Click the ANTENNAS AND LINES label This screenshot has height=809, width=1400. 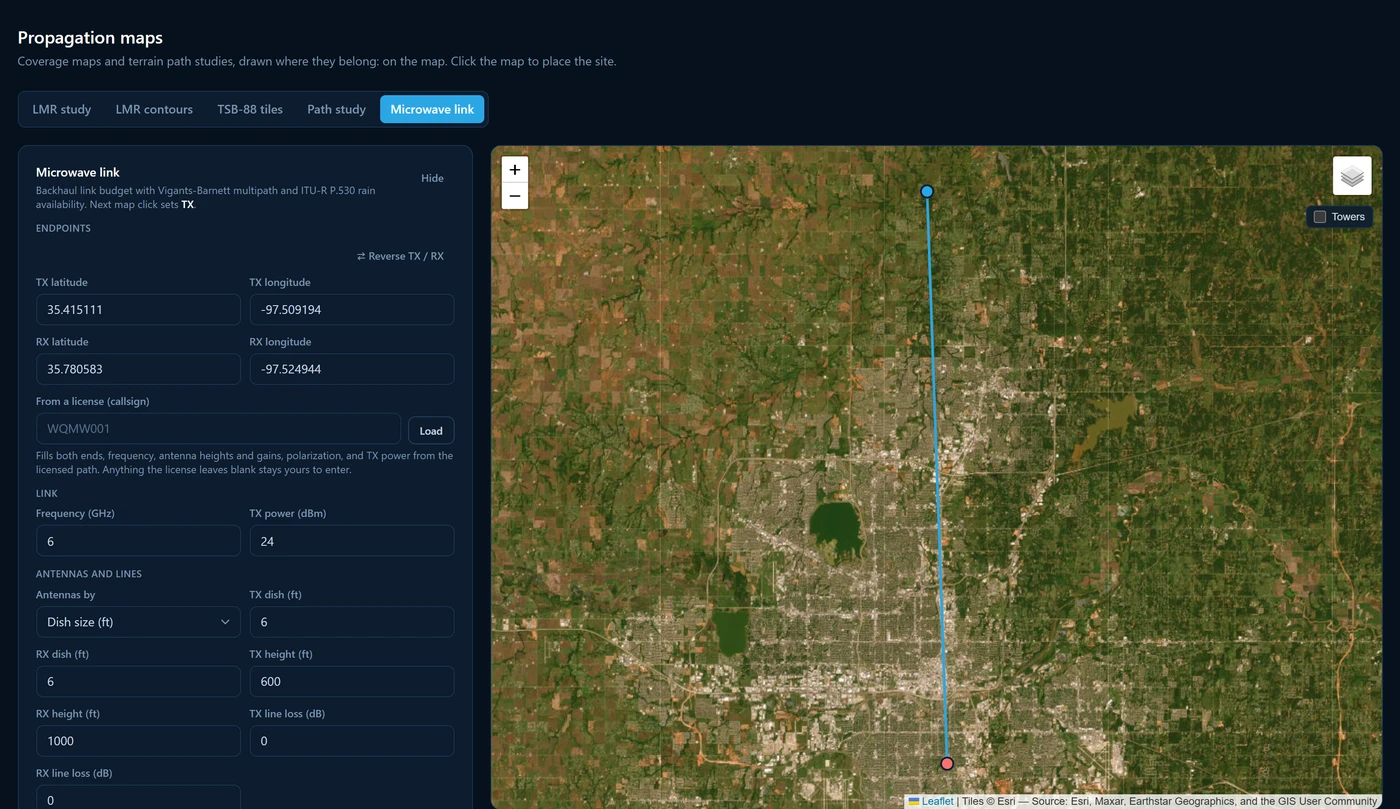point(89,574)
